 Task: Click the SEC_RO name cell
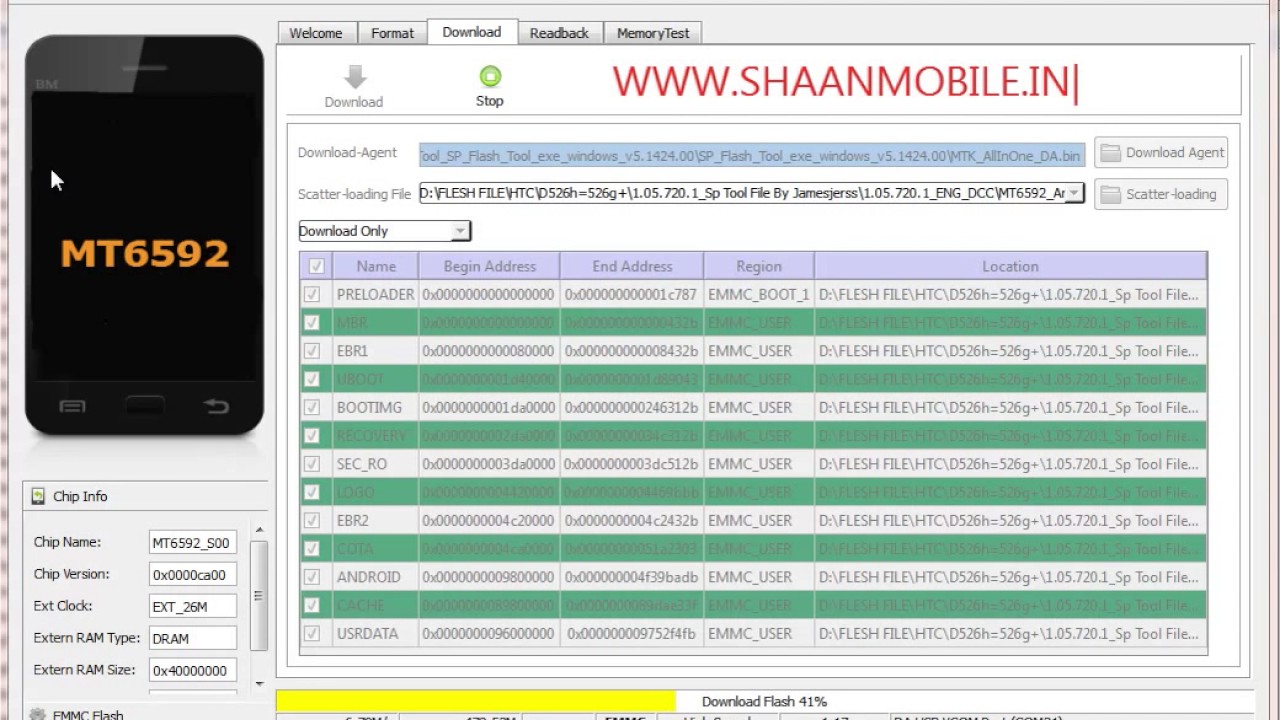pyautogui.click(x=375, y=464)
